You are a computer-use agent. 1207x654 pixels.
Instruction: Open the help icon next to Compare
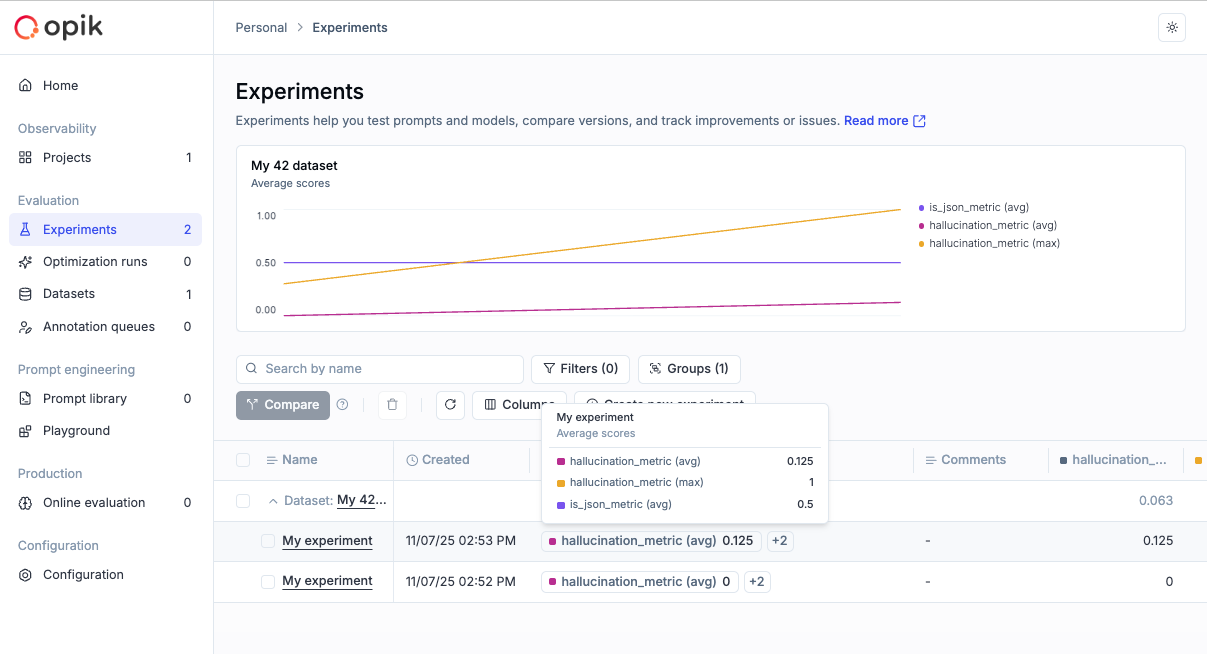coord(341,405)
